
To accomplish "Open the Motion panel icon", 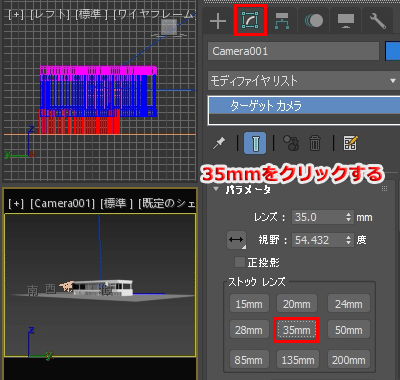I will click(314, 21).
